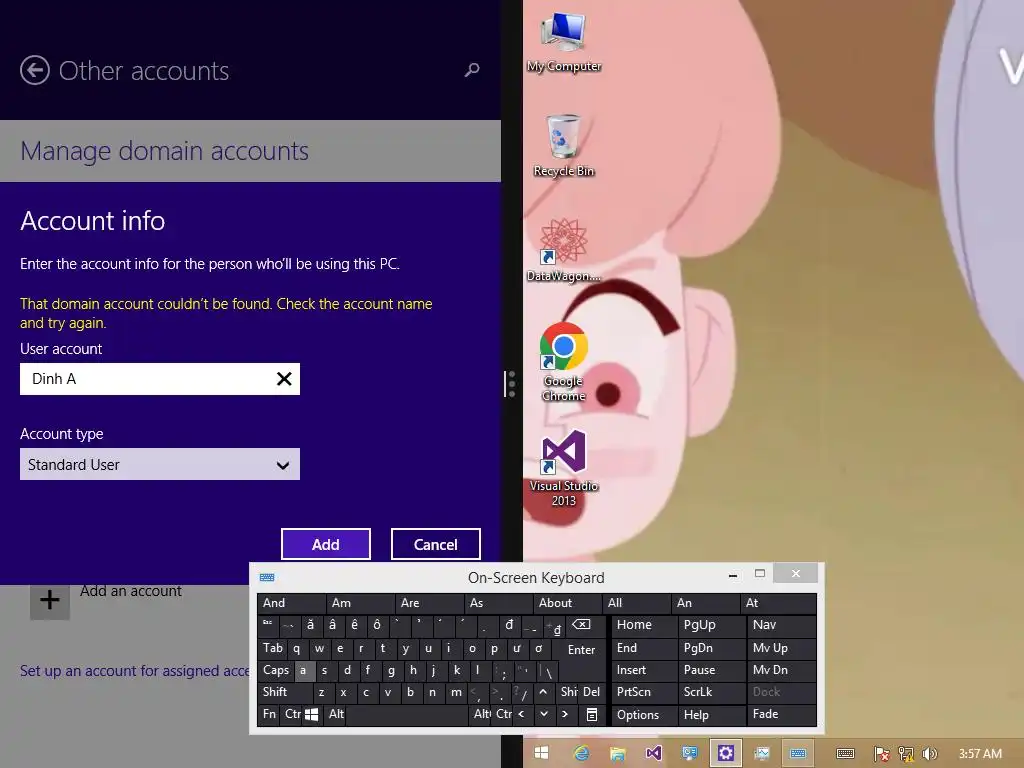Select the Recycle Bin desktop icon
Viewport: 1024px width, 768px height.
[x=564, y=146]
